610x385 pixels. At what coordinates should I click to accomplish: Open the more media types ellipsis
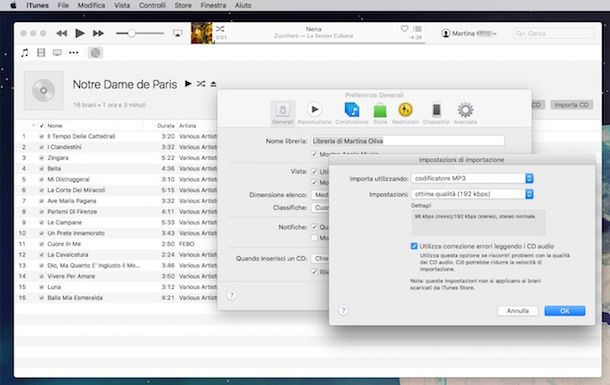point(74,52)
